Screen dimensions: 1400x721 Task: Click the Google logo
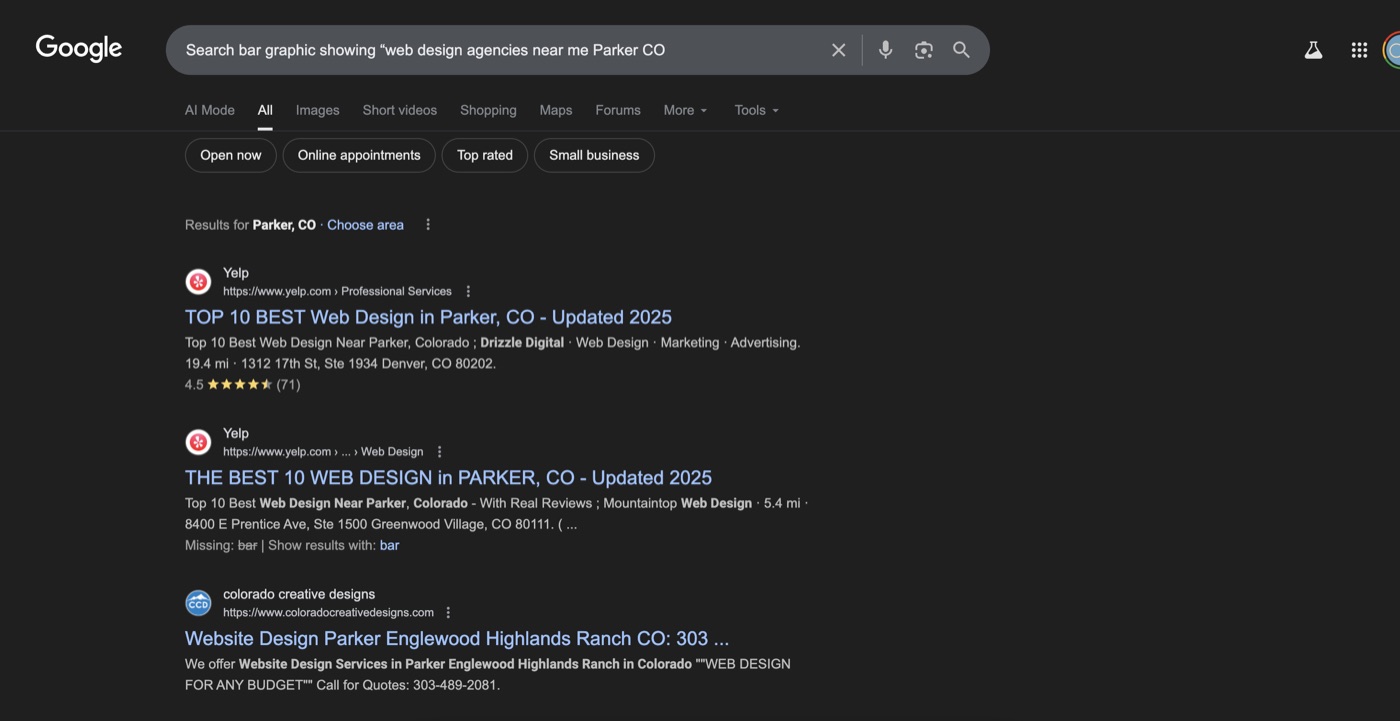click(x=79, y=48)
